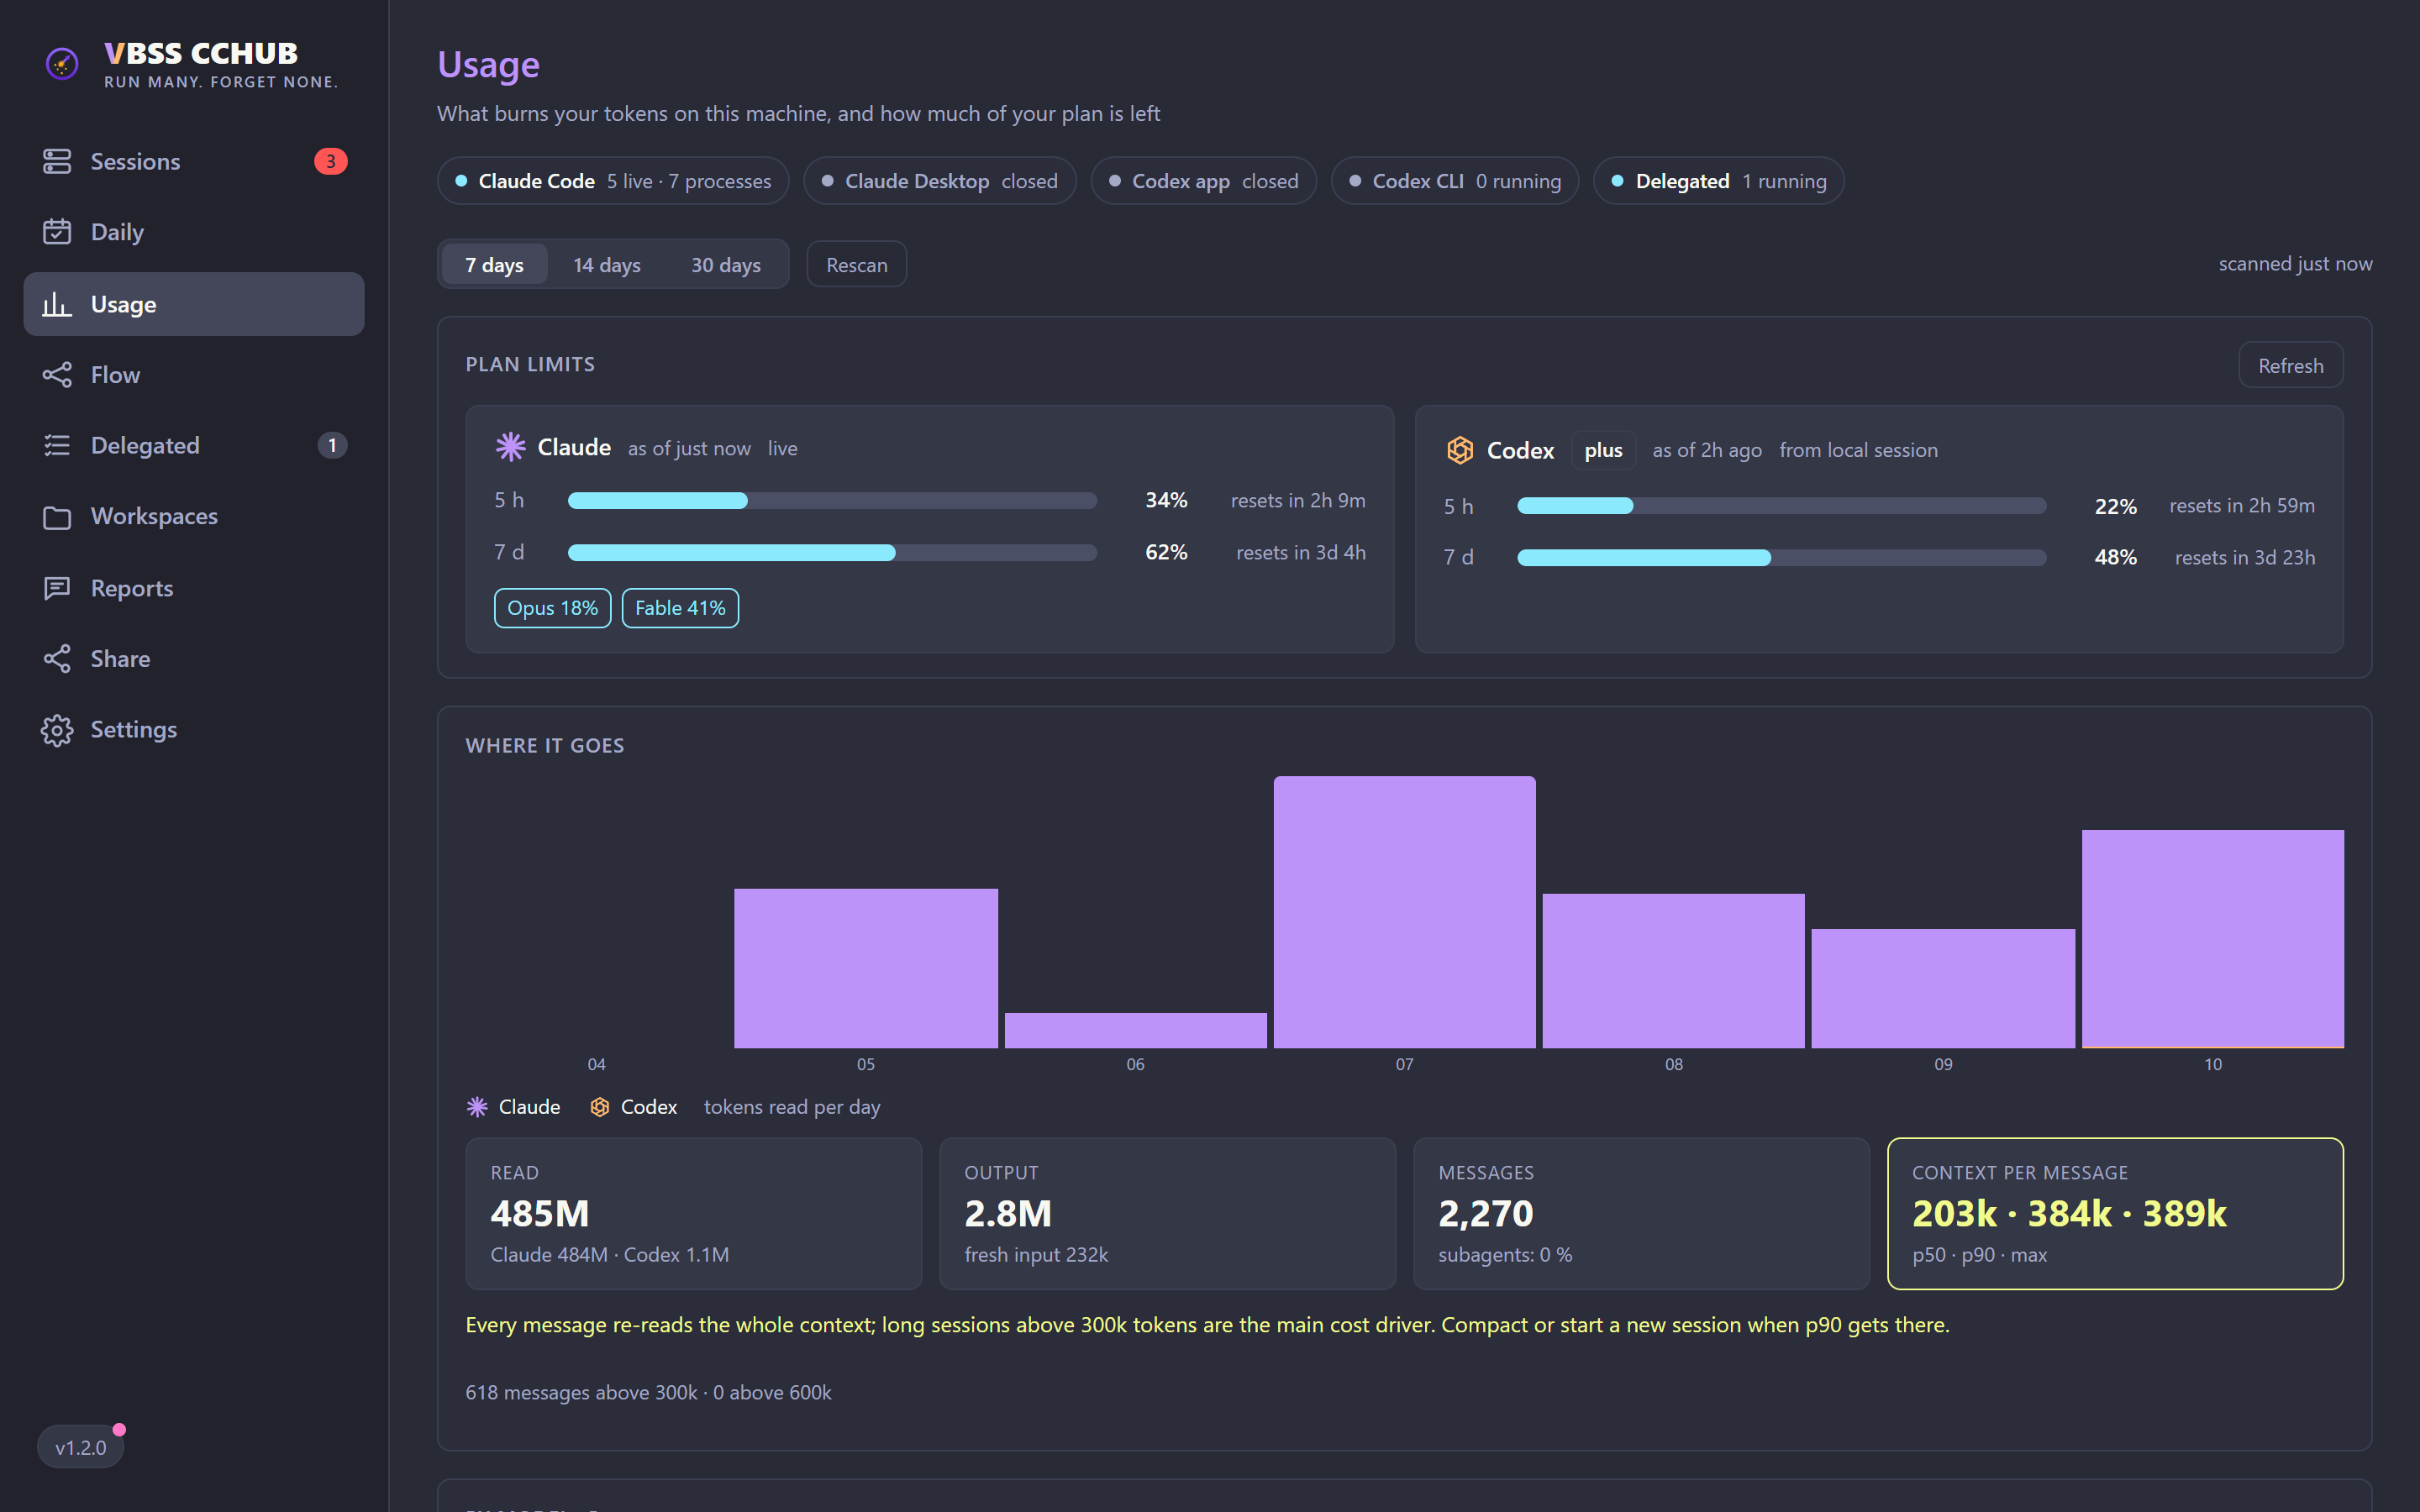The height and width of the screenshot is (1512, 2420).
Task: Click the READ 485M stat card
Action: click(x=694, y=1214)
